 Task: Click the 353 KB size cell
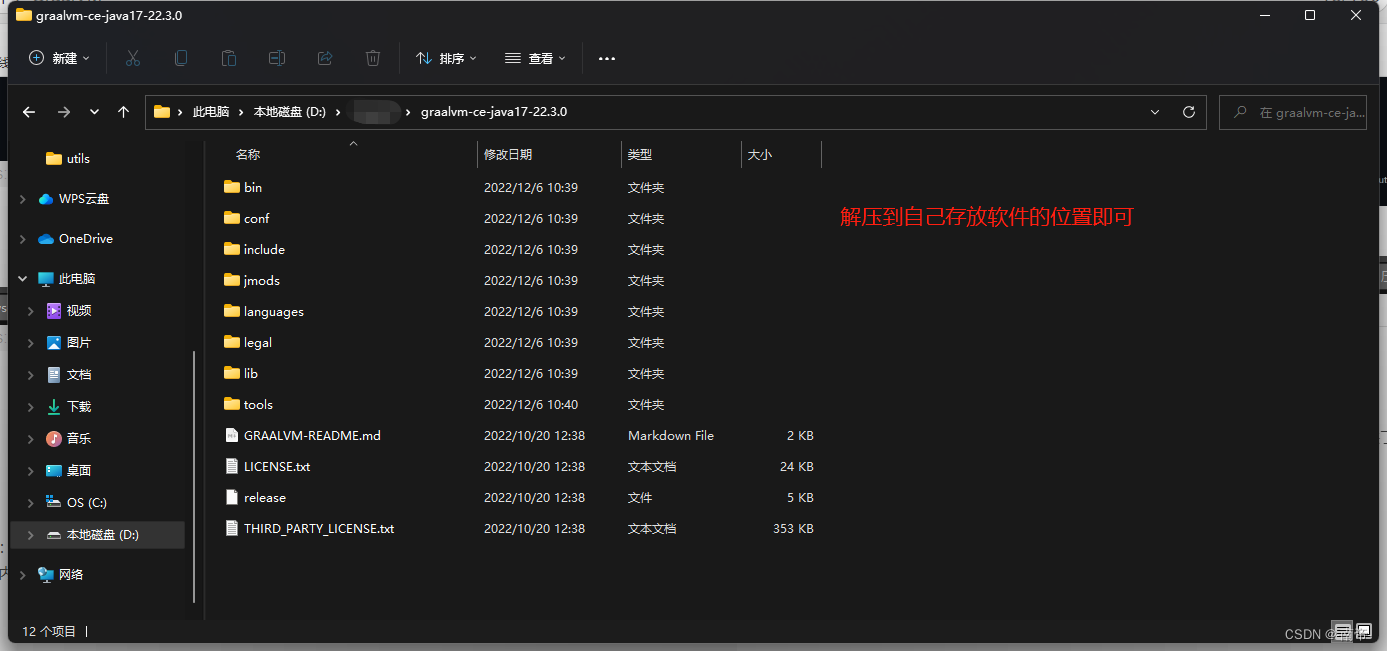click(x=793, y=528)
